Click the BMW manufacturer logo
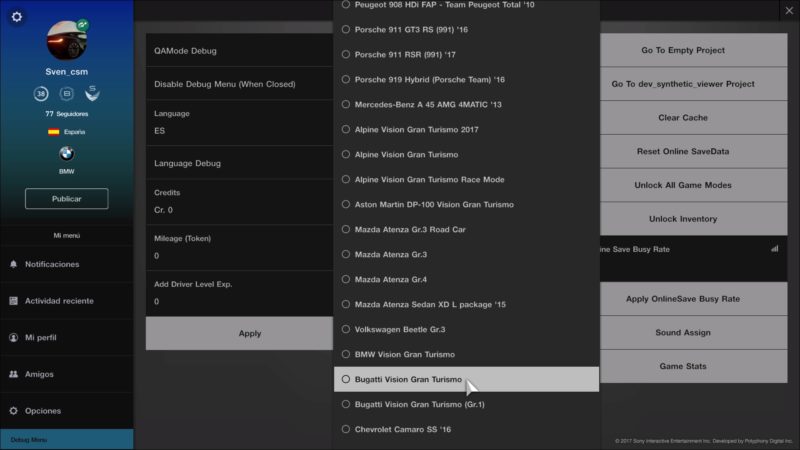Viewport: 800px width, 450px height. coord(66,153)
